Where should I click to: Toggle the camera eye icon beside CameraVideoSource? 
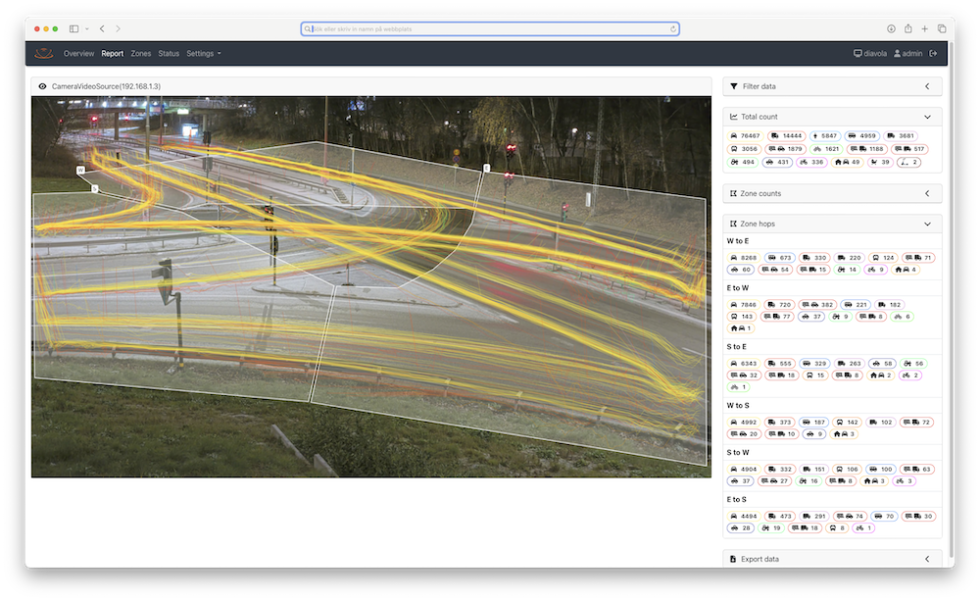pyautogui.click(x=40, y=87)
